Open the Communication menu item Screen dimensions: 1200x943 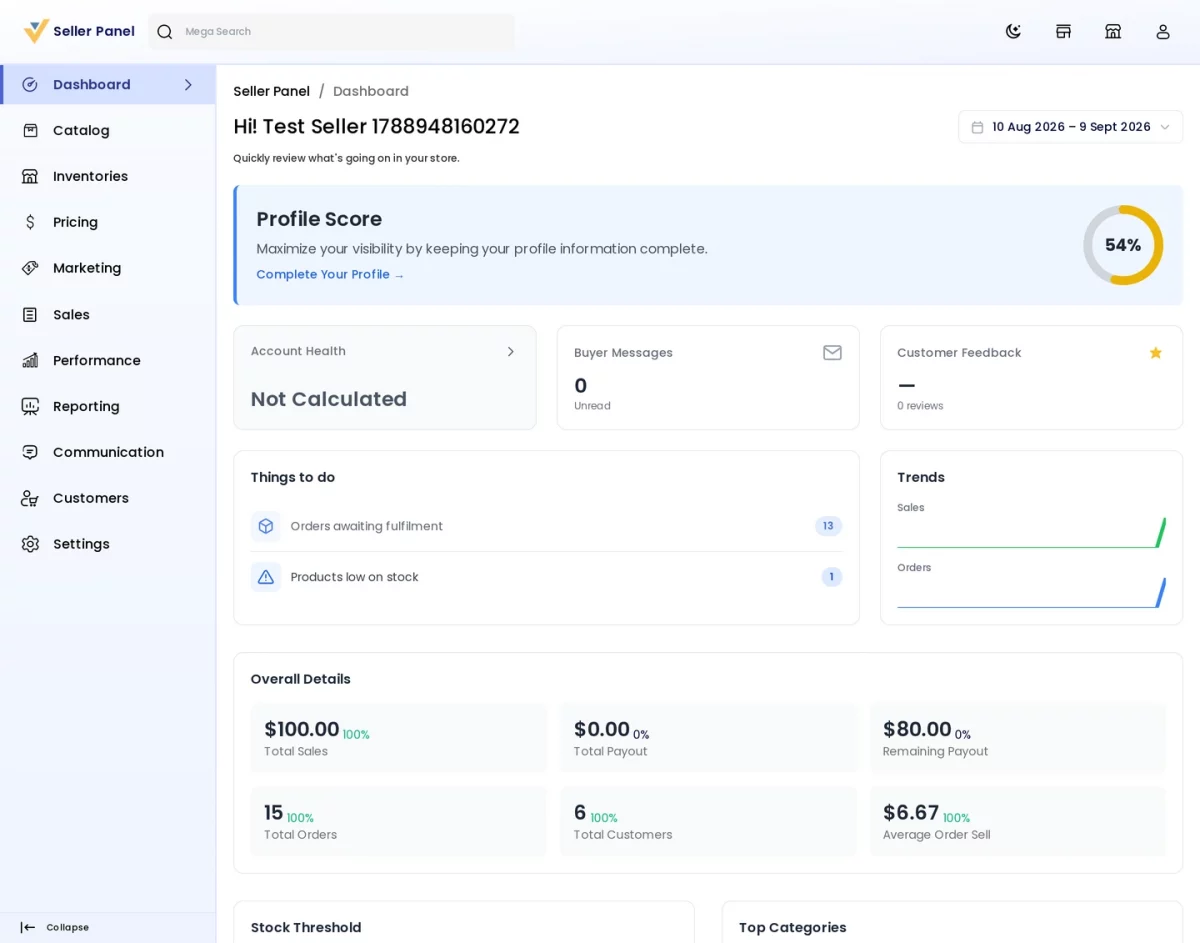click(108, 452)
